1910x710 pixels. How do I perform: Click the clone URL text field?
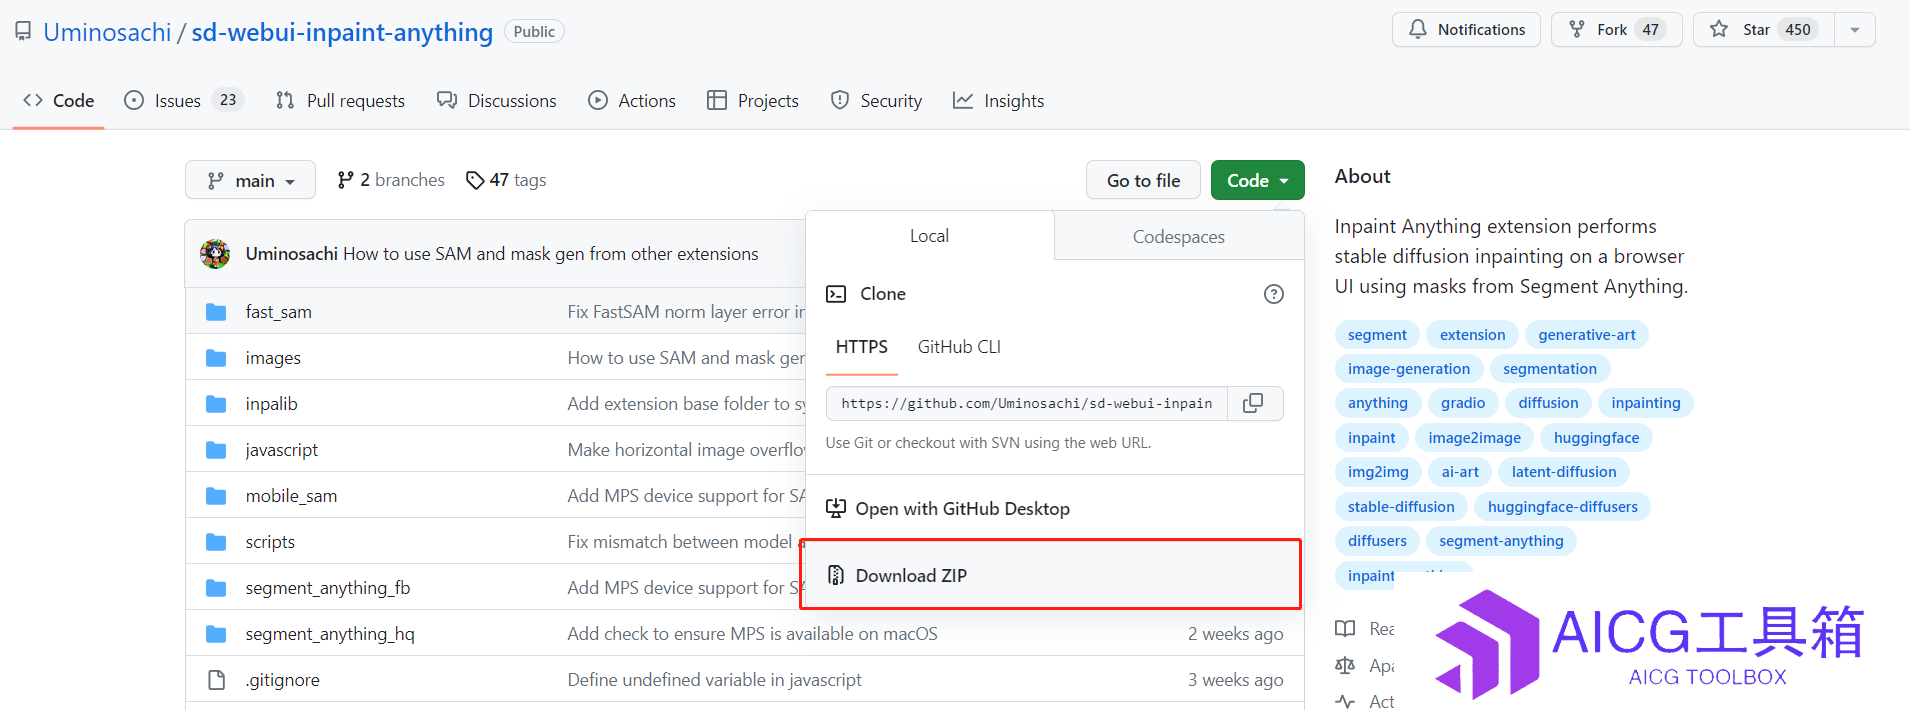click(1027, 403)
